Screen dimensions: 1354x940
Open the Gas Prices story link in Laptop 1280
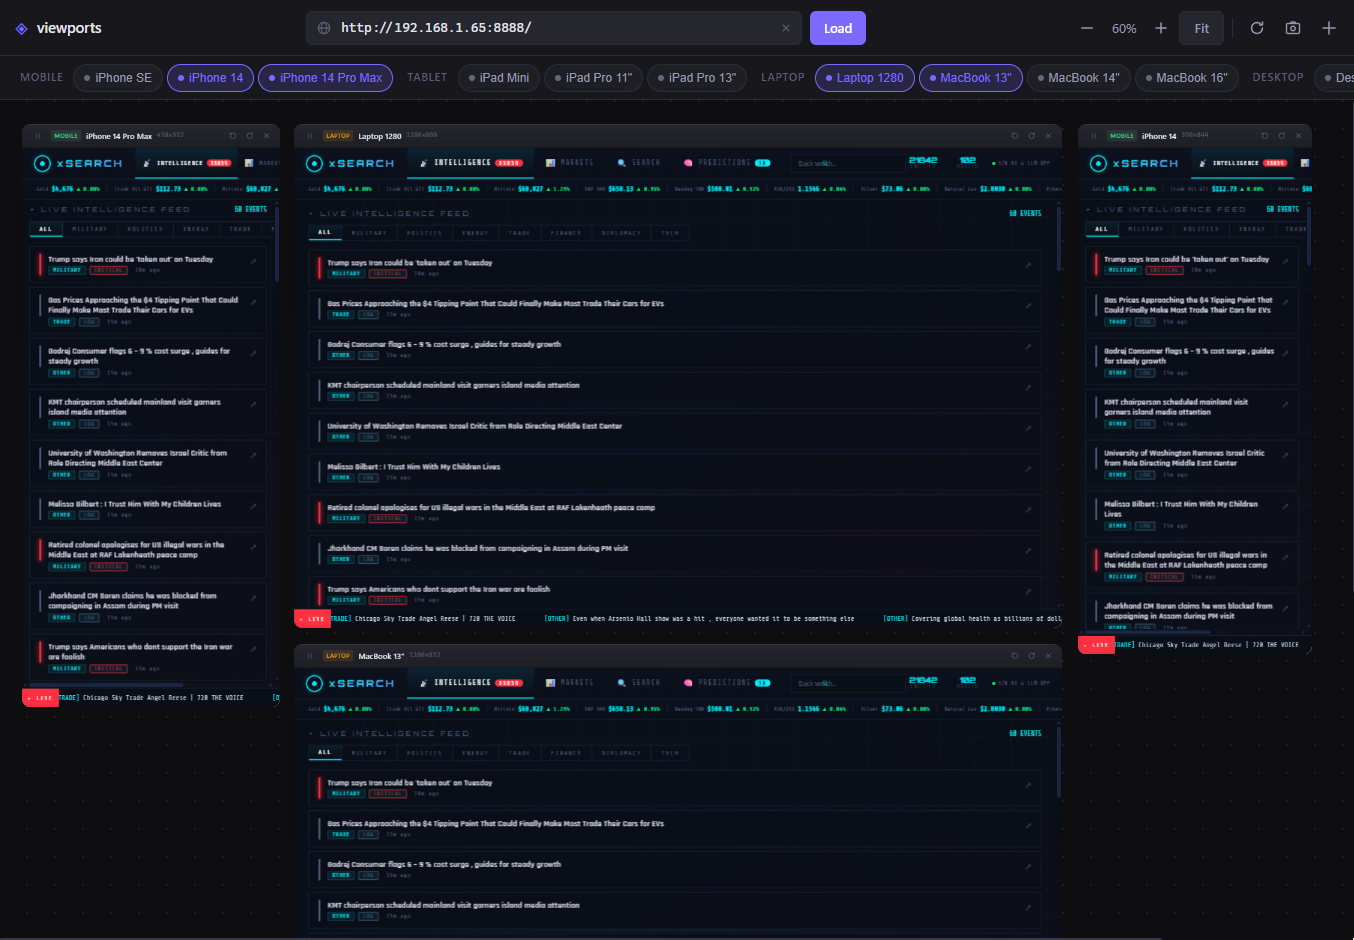[x=1028, y=306]
